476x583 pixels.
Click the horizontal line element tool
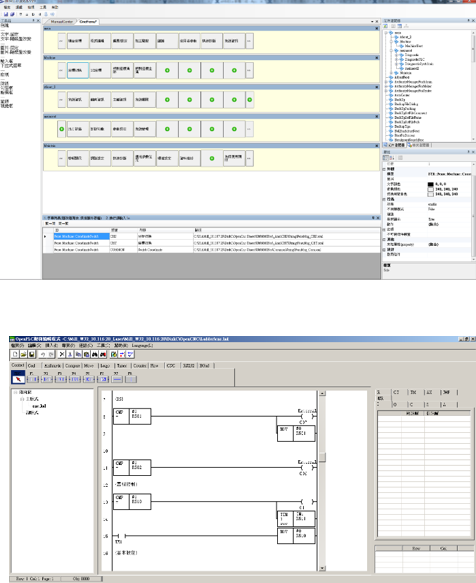[118, 379]
